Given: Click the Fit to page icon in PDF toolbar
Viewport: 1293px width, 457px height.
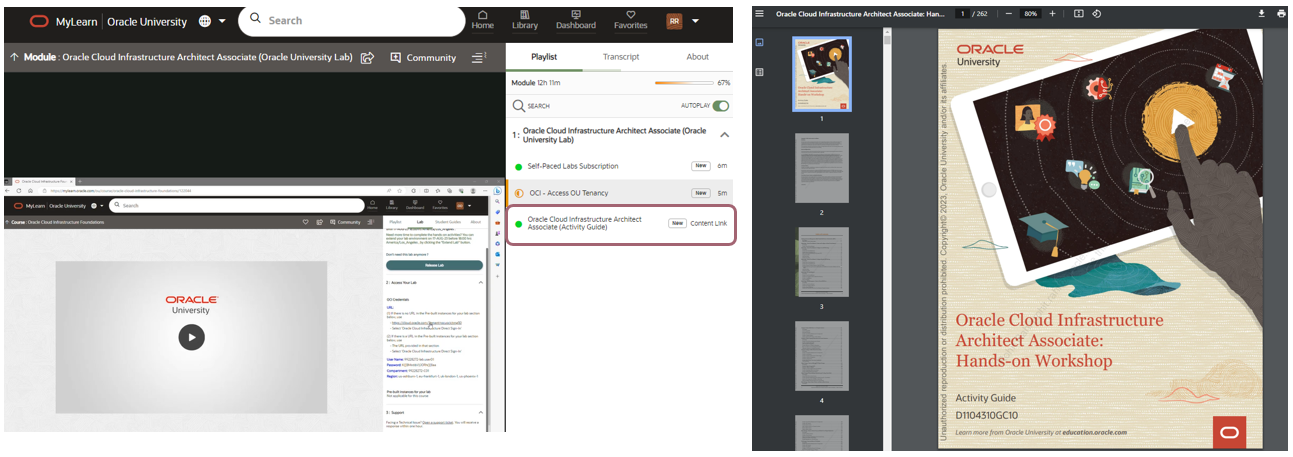Looking at the screenshot, I should pos(1079,13).
